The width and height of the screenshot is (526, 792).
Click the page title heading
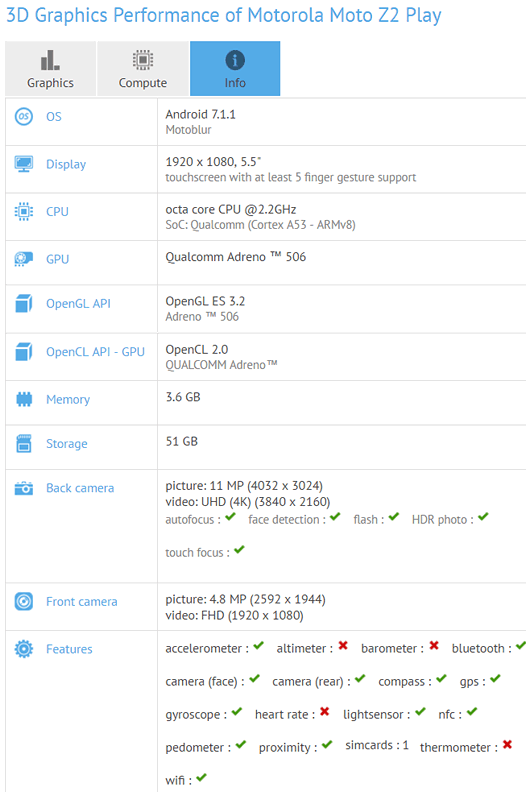[224, 15]
